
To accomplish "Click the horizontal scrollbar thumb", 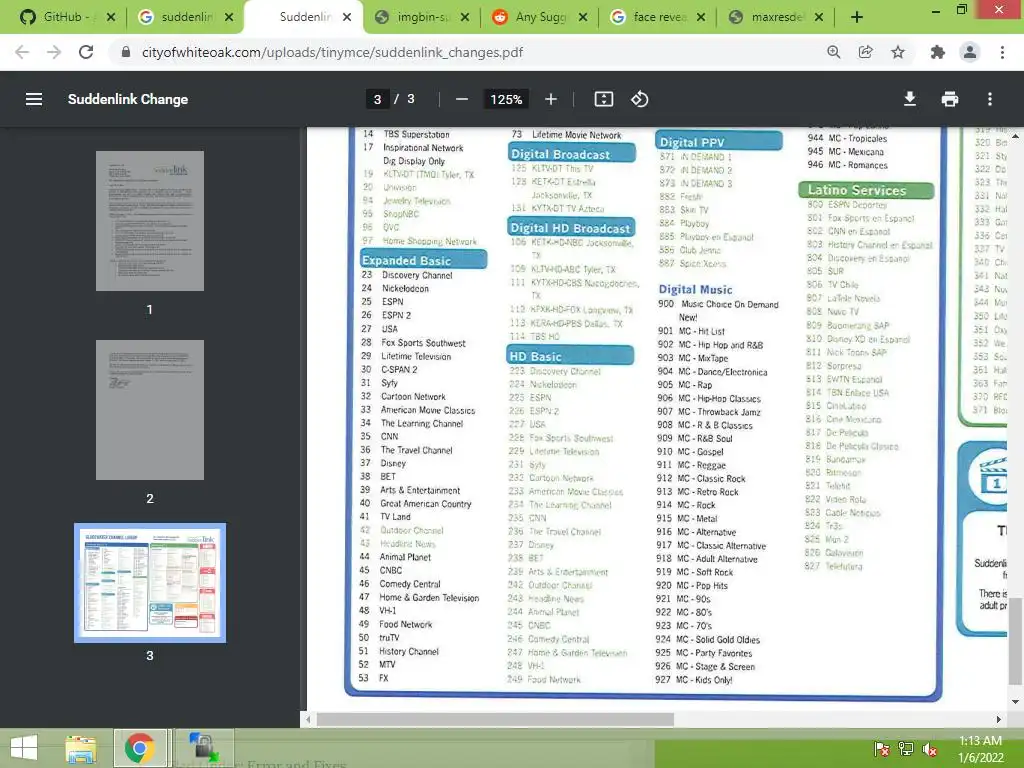I will [495, 719].
